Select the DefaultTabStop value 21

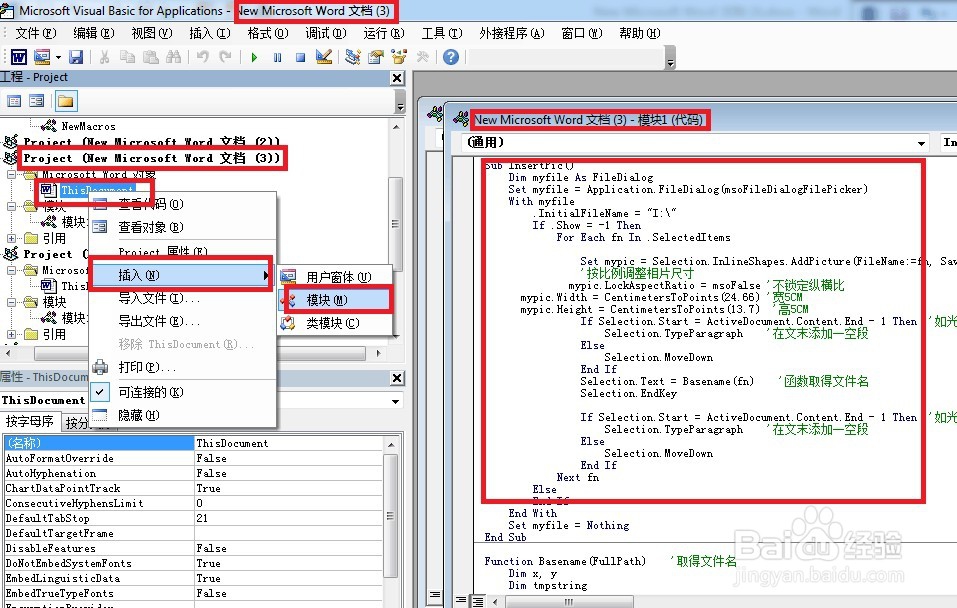[x=289, y=518]
